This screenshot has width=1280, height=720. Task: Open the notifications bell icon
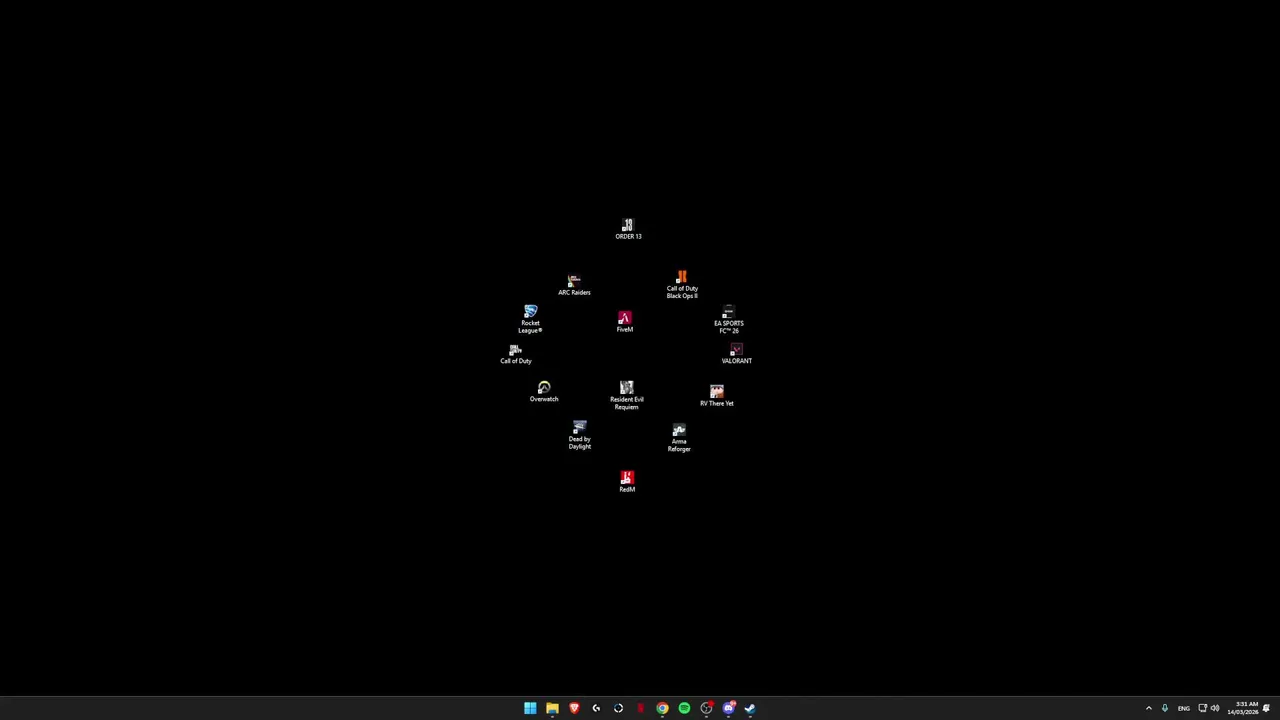click(x=1266, y=708)
